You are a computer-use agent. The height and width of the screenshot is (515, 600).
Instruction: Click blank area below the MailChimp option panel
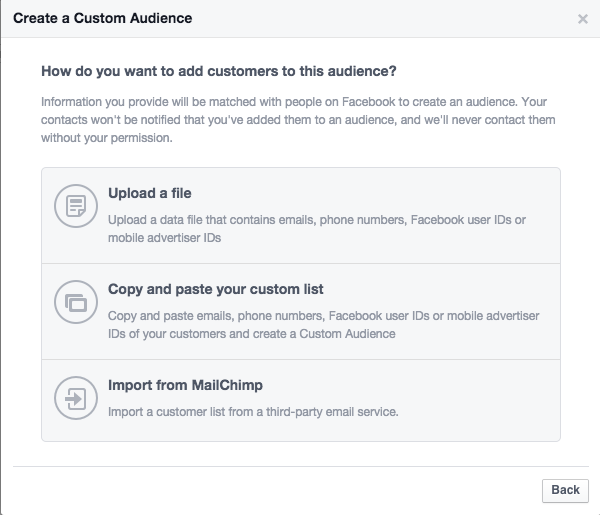300,453
